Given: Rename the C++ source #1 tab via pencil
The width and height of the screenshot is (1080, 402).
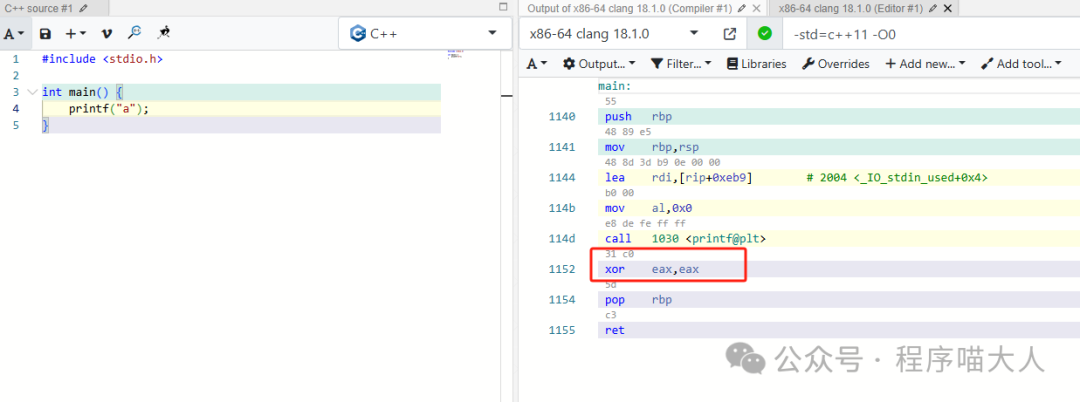Looking at the screenshot, I should pos(84,8).
